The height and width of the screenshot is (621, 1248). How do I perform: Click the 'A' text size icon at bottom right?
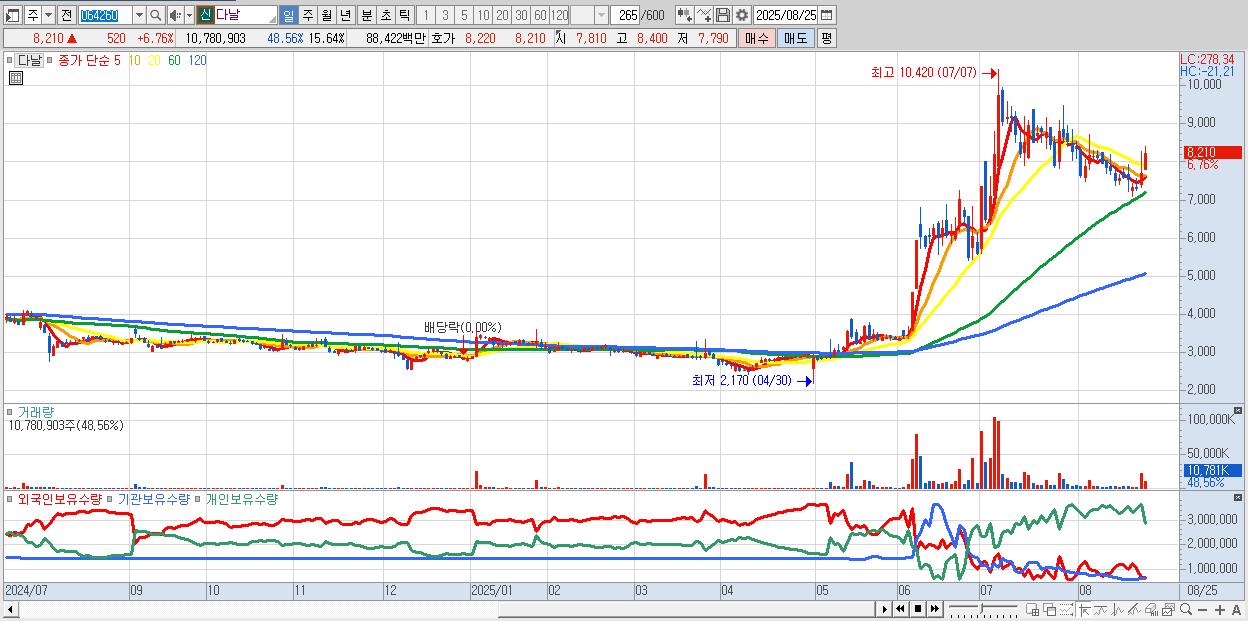pos(1237,609)
